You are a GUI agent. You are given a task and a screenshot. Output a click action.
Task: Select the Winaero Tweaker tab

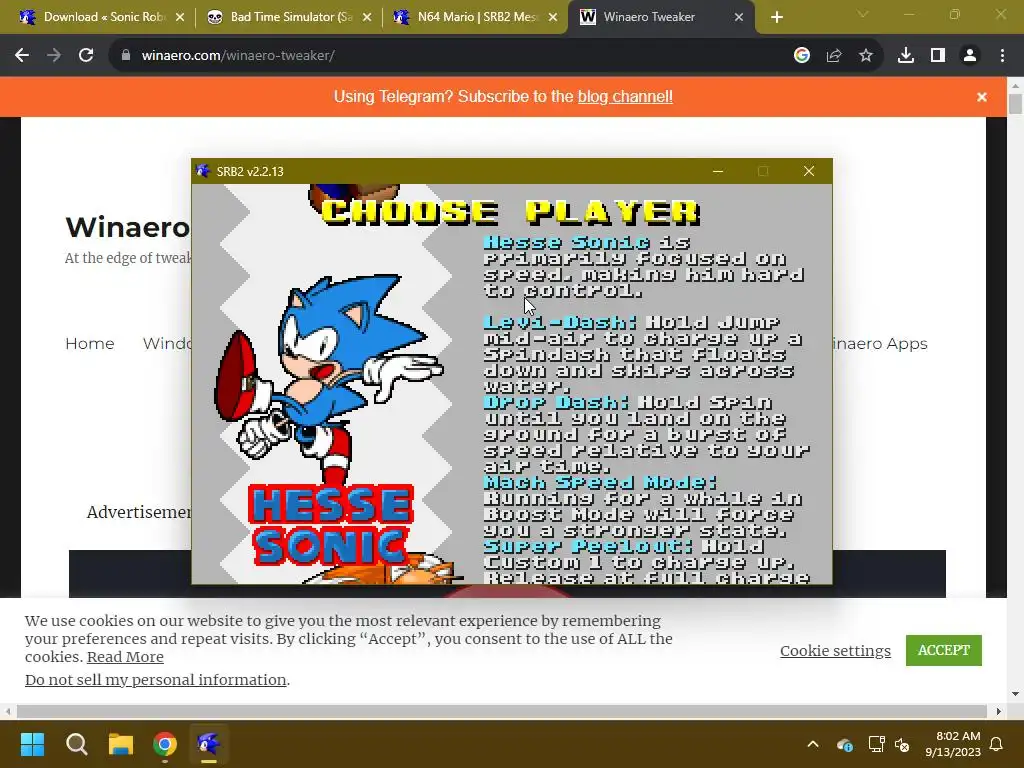pos(661,18)
